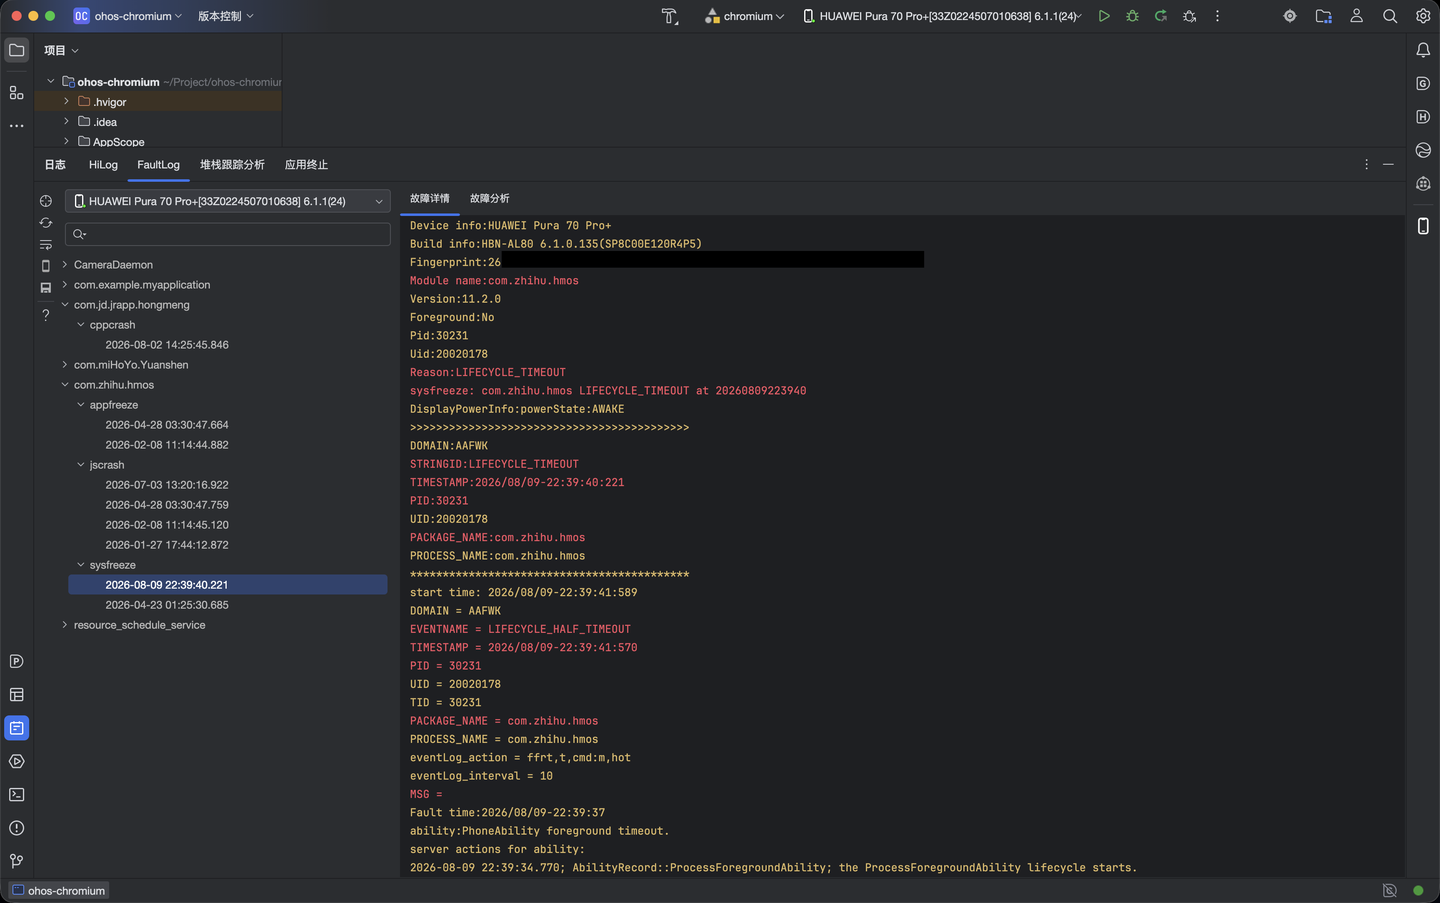Expand the resource_schedule_service node
1440x903 pixels.
tap(65, 625)
